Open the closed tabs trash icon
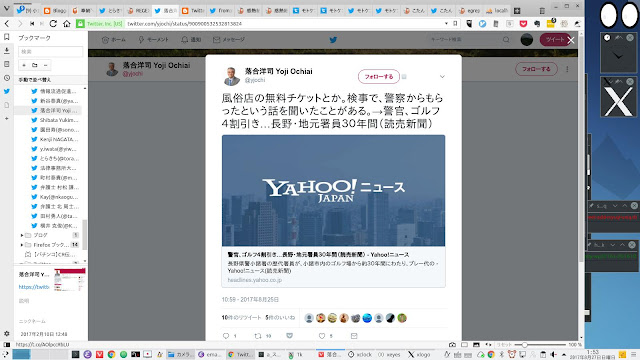Screen dimensions: 640x360 tap(542, 11)
